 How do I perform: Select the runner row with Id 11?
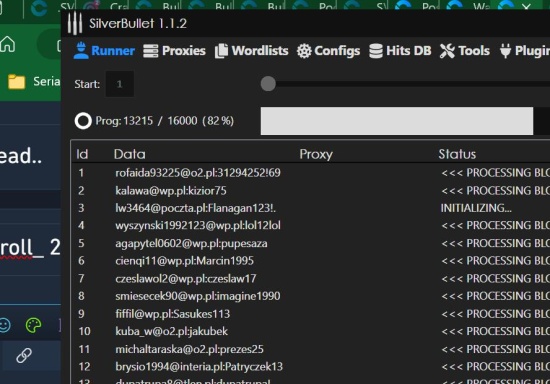[311, 349]
